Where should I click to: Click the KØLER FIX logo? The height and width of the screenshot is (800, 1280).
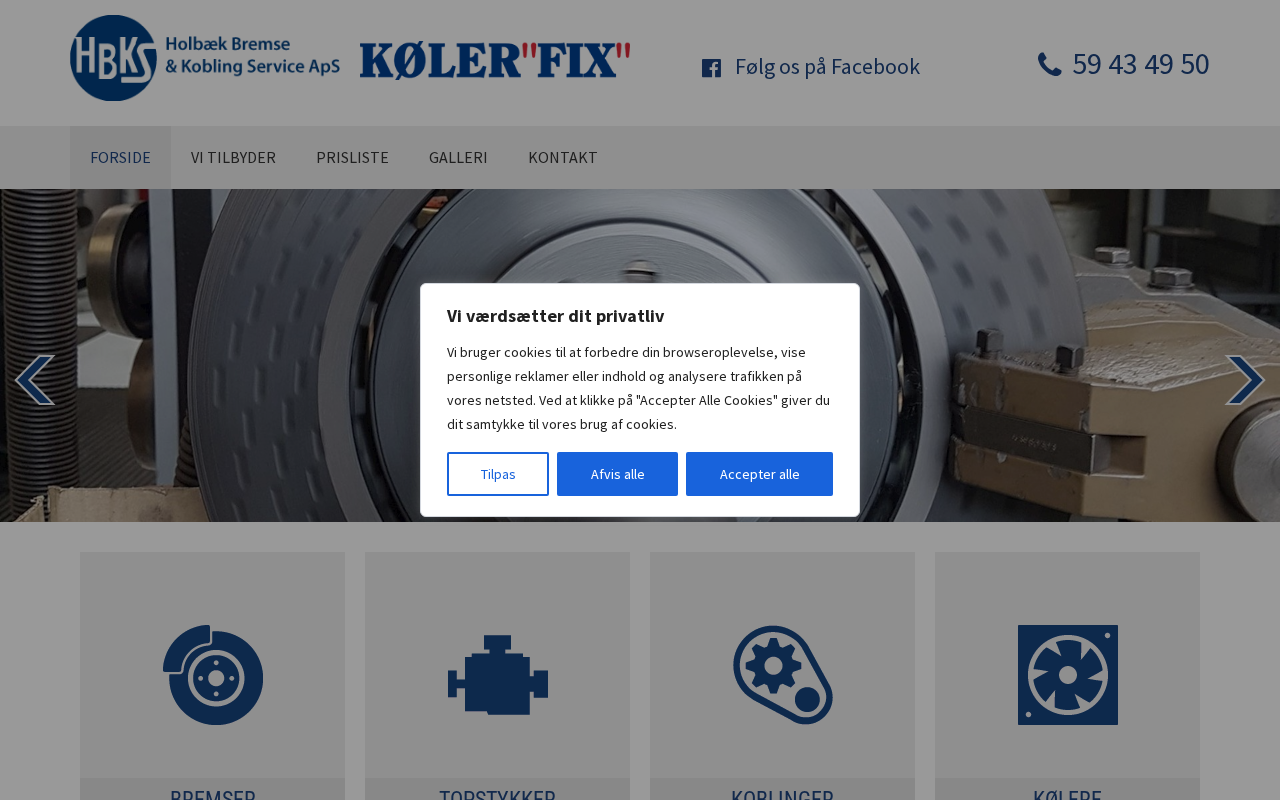point(495,61)
